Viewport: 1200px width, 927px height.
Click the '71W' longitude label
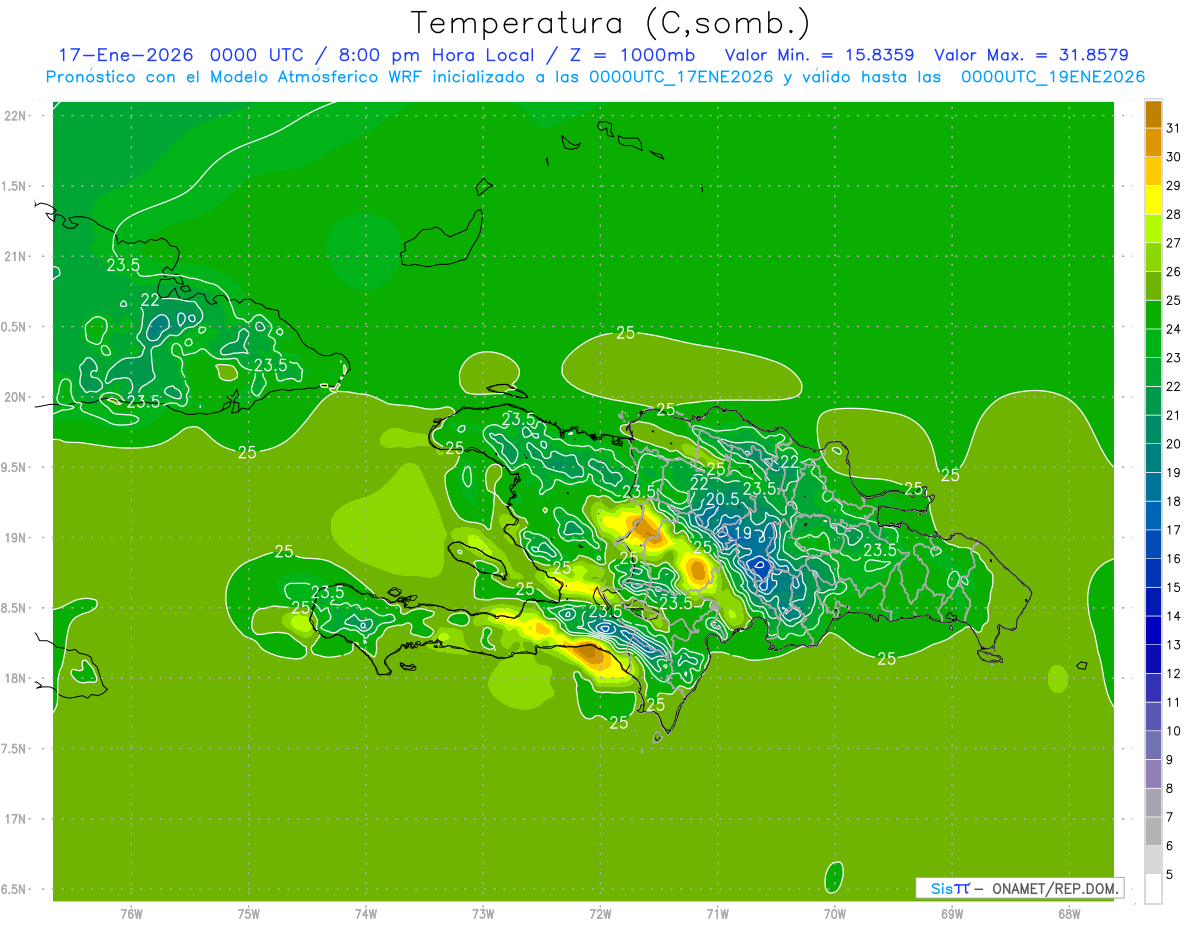717,913
